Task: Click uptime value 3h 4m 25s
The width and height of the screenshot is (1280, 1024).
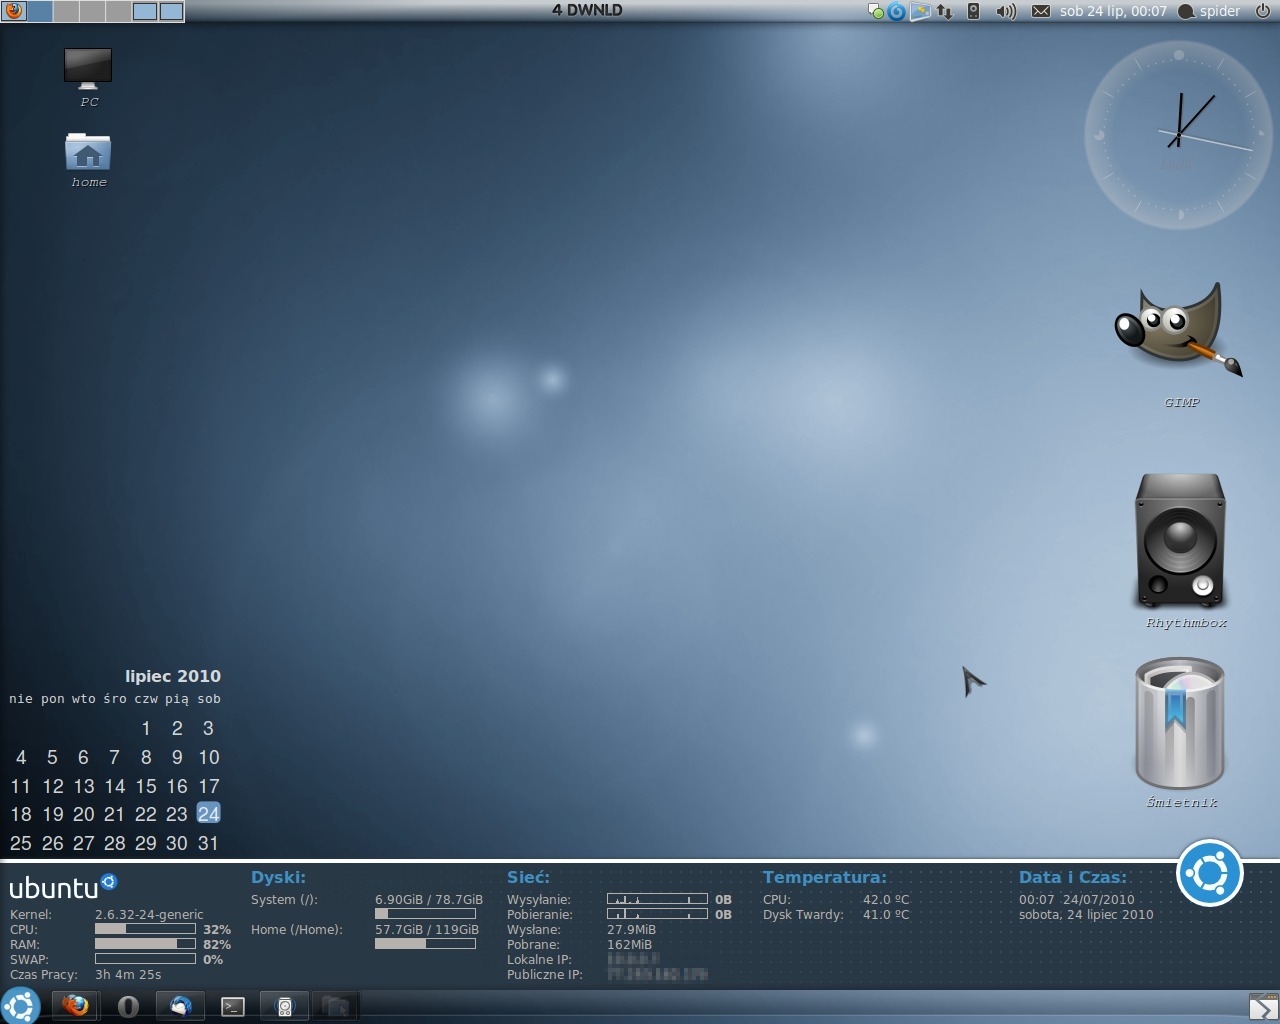Action: pyautogui.click(x=128, y=974)
